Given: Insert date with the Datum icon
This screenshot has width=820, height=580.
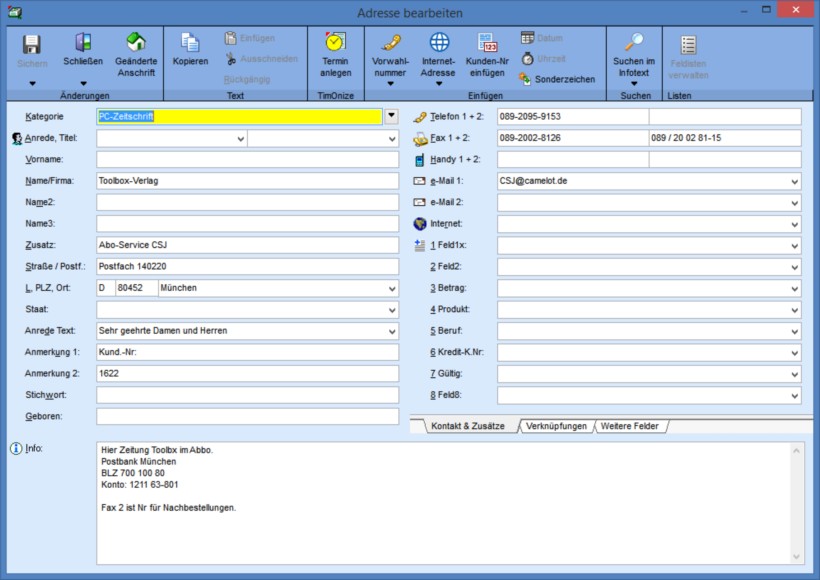Looking at the screenshot, I should [x=527, y=38].
